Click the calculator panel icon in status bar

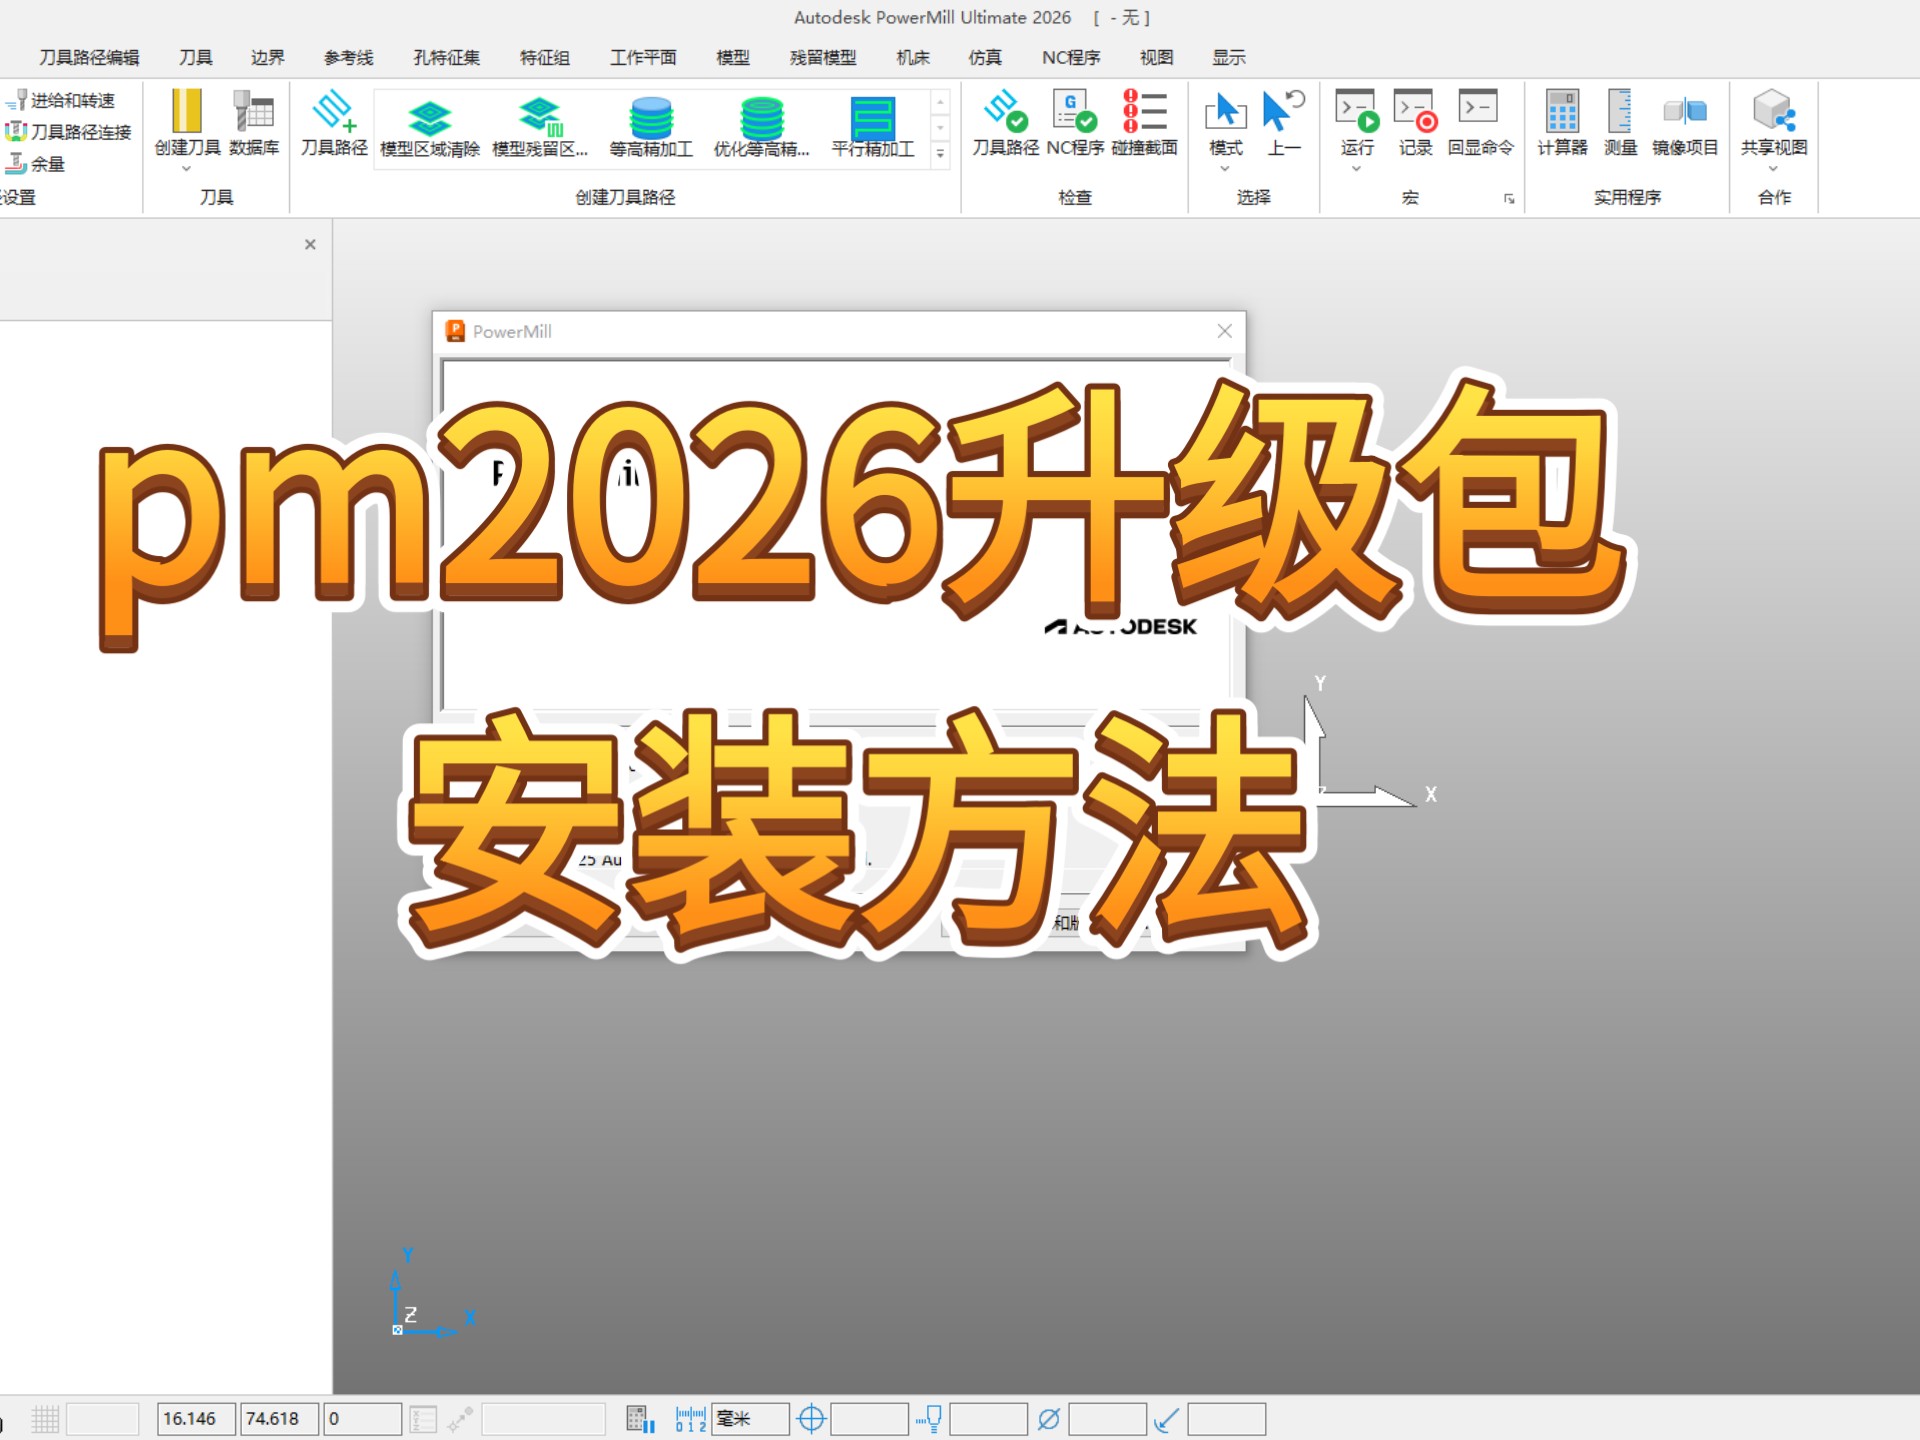click(641, 1419)
